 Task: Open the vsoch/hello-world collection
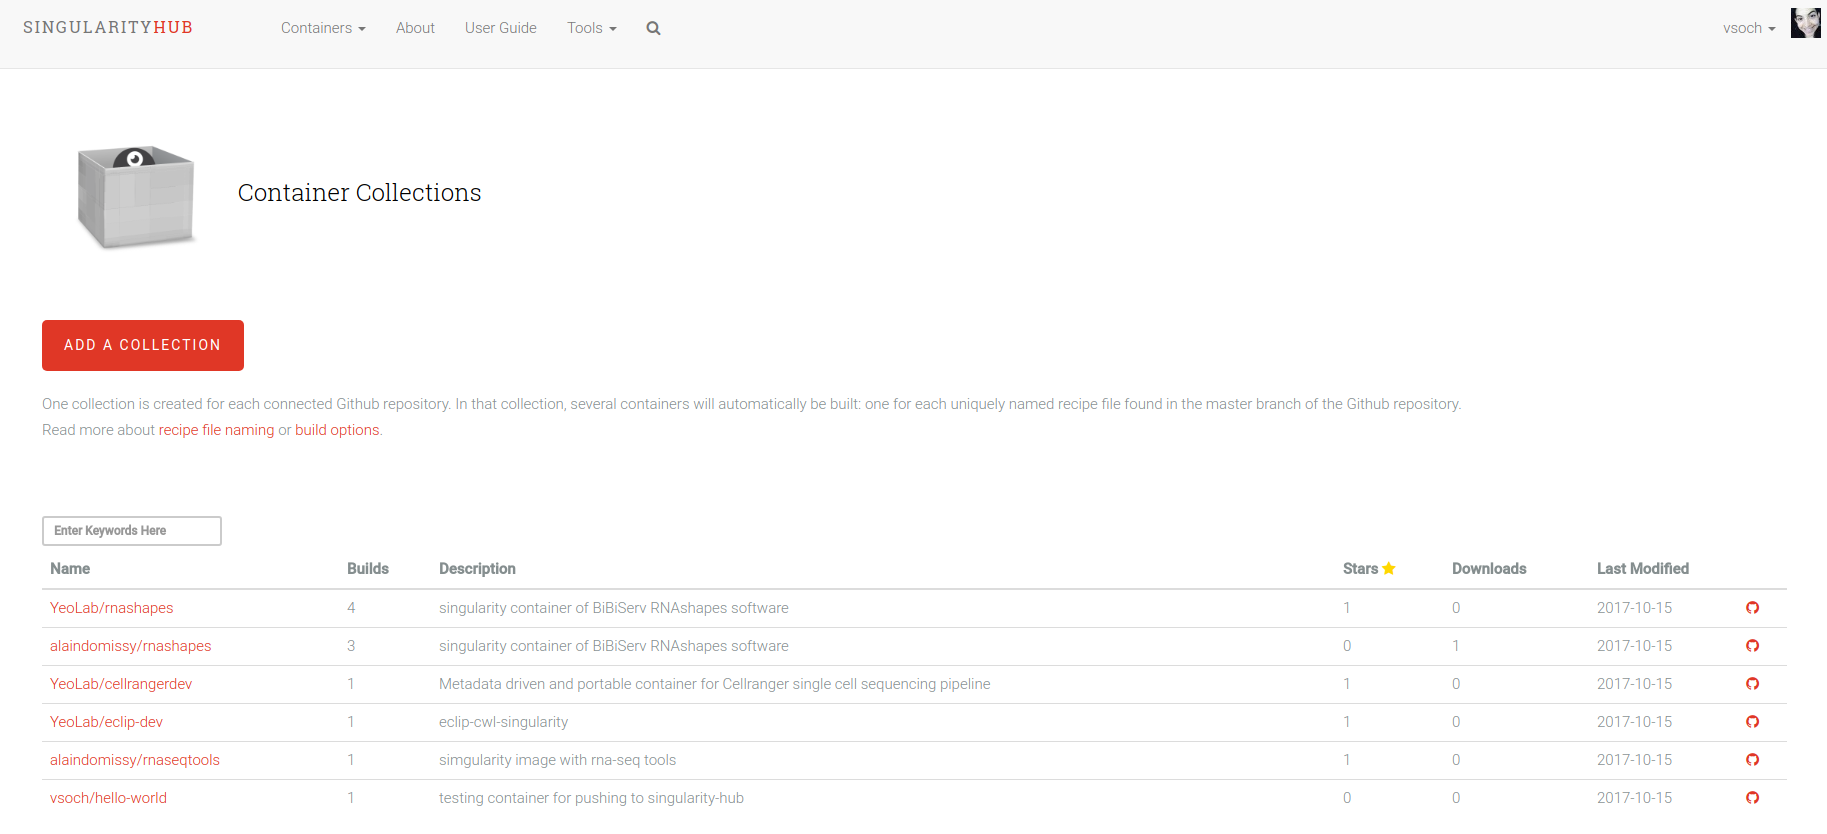point(108,798)
